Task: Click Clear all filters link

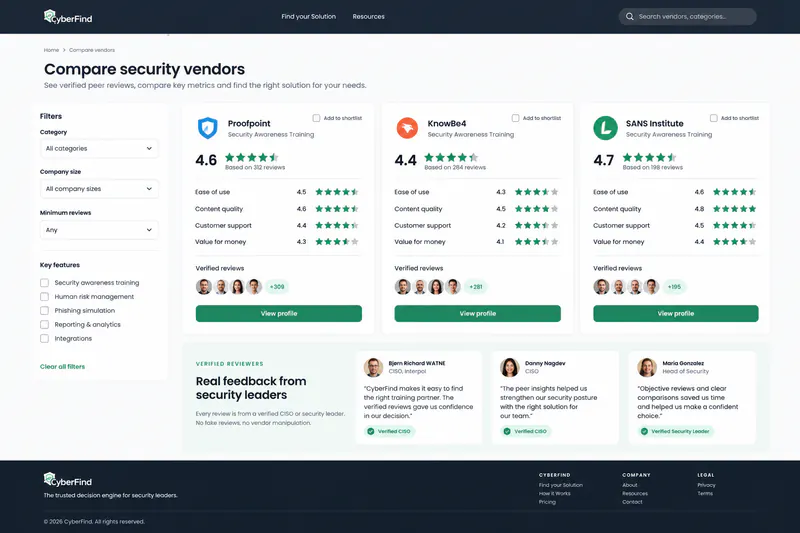Action: coord(62,367)
